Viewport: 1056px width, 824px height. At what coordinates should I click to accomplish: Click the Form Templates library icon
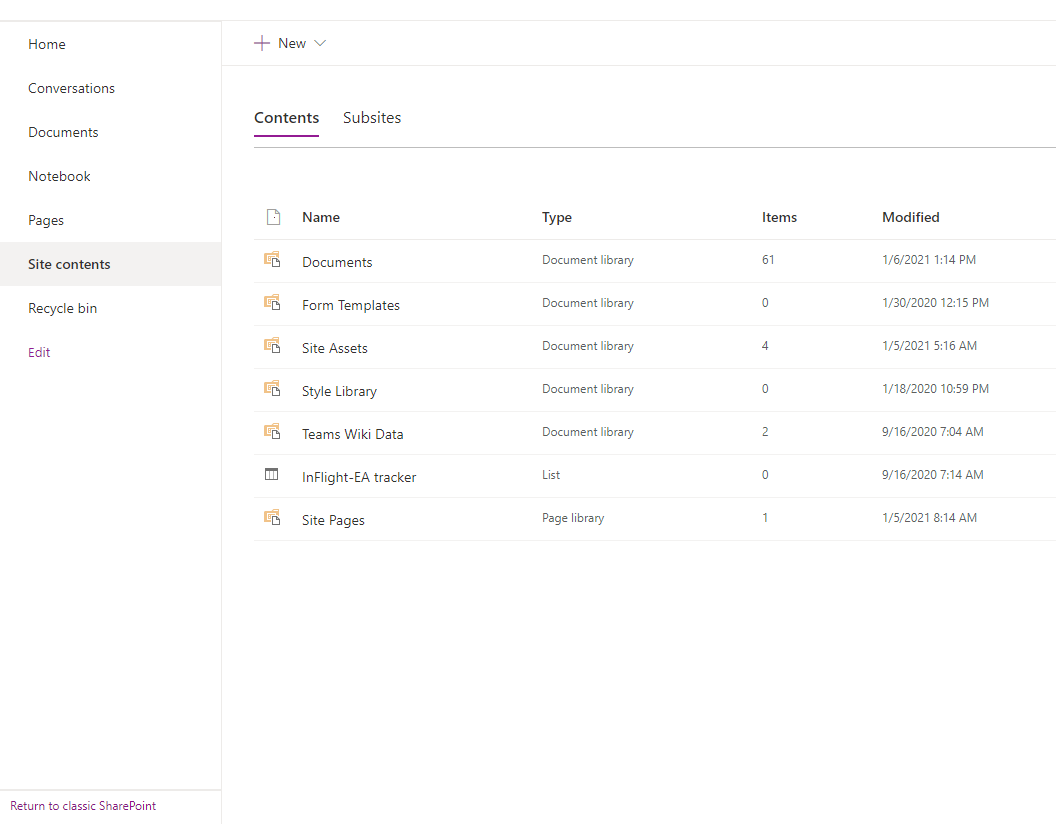272,302
